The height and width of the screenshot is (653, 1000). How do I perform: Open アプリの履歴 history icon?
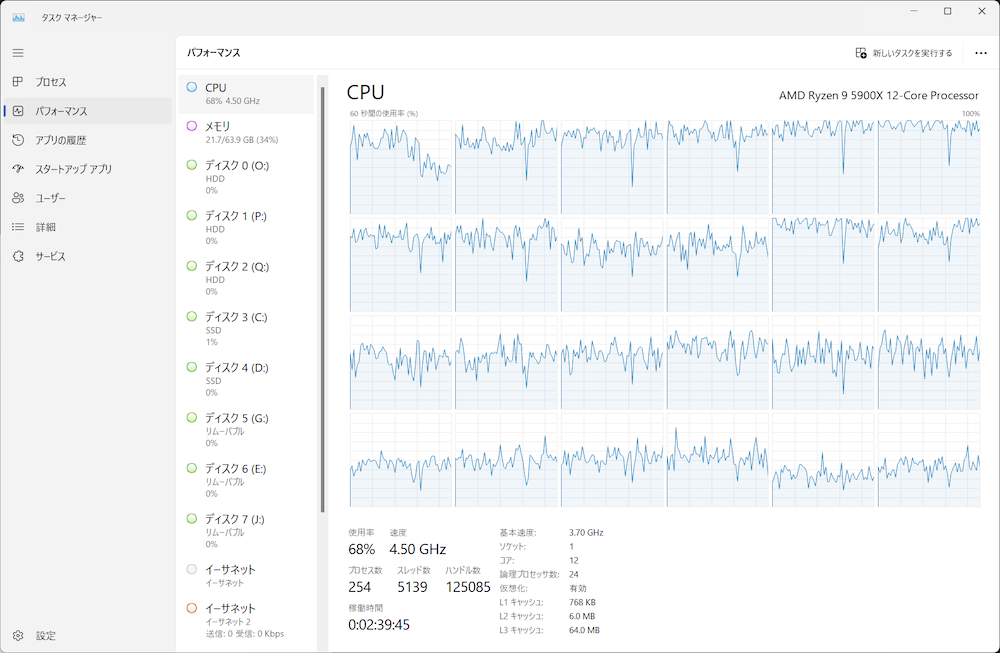(x=18, y=140)
